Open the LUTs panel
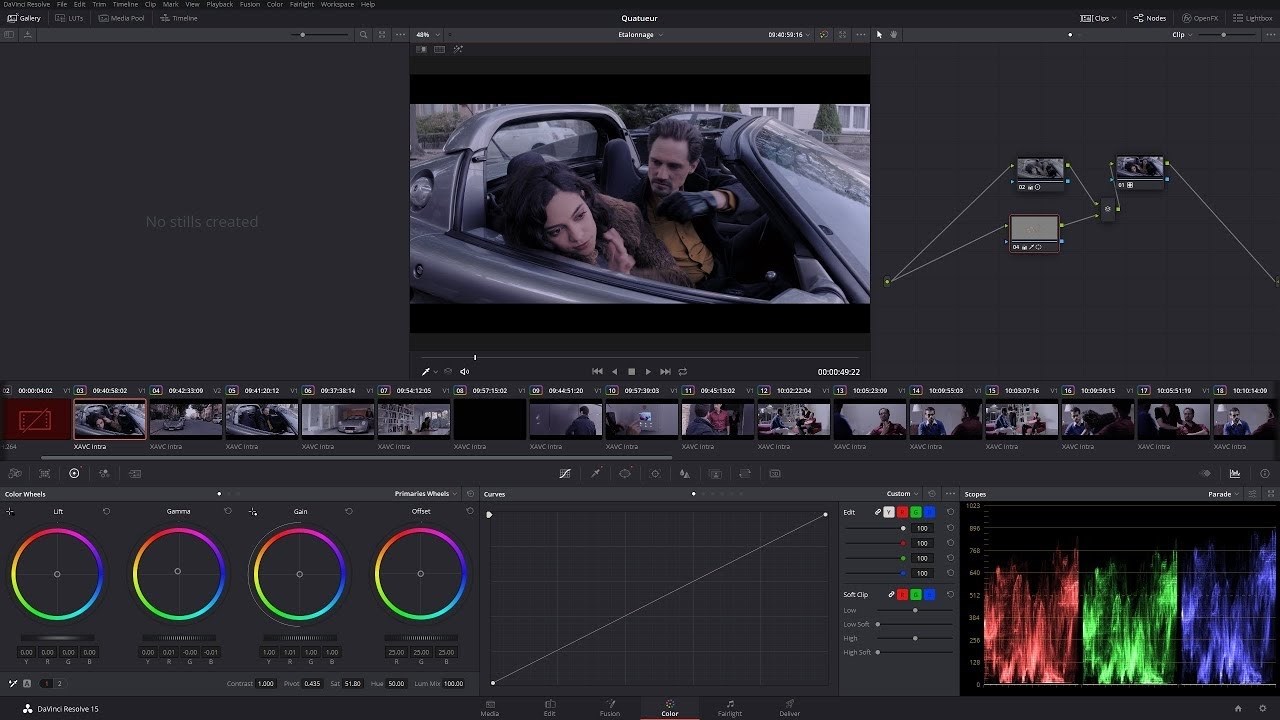Screen dimensions: 1280x720 pos(69,18)
